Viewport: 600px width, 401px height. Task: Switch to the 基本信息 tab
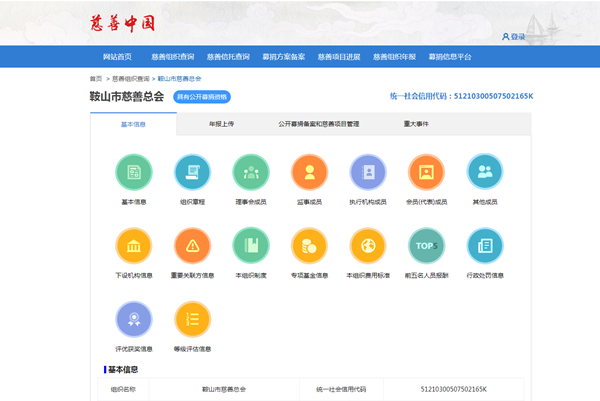pos(133,124)
